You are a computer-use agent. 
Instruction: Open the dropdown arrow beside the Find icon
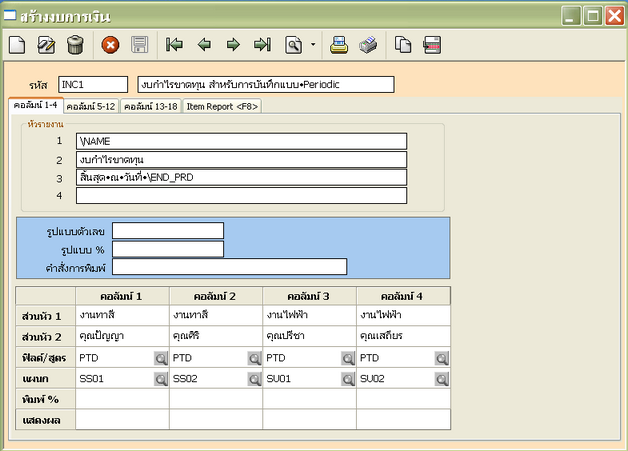tap(313, 44)
